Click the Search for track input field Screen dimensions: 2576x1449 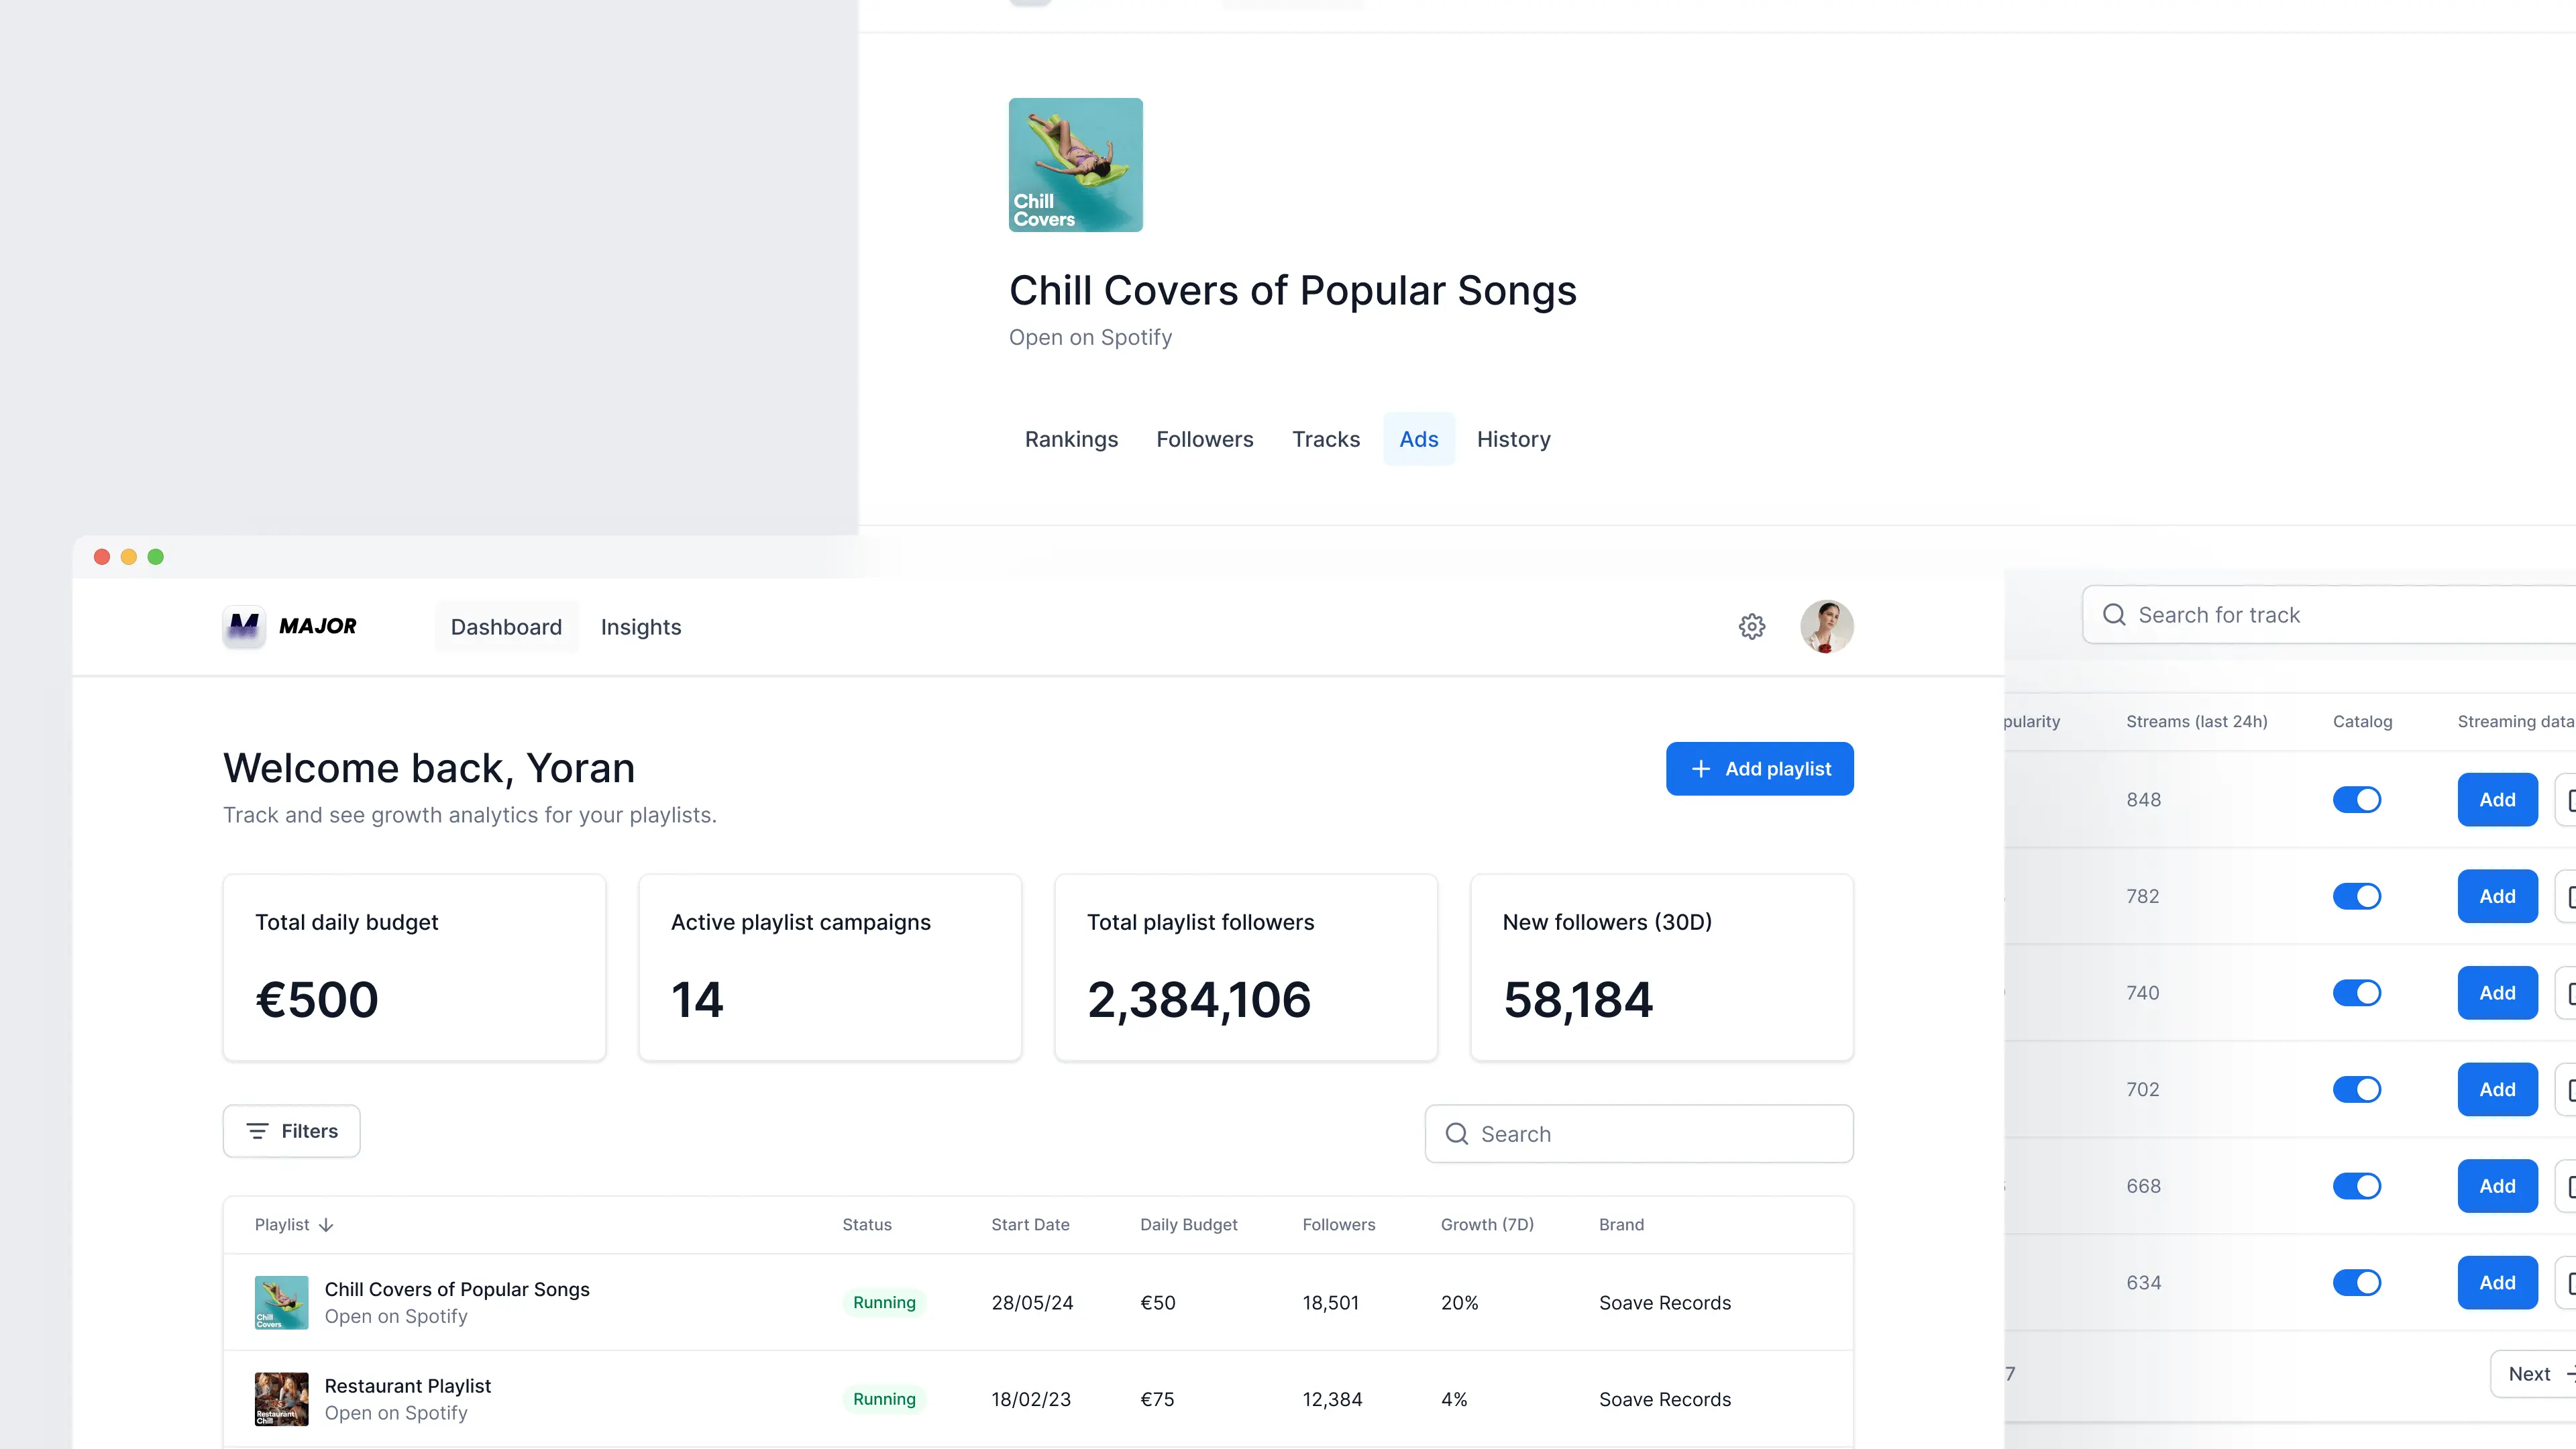point(2330,615)
